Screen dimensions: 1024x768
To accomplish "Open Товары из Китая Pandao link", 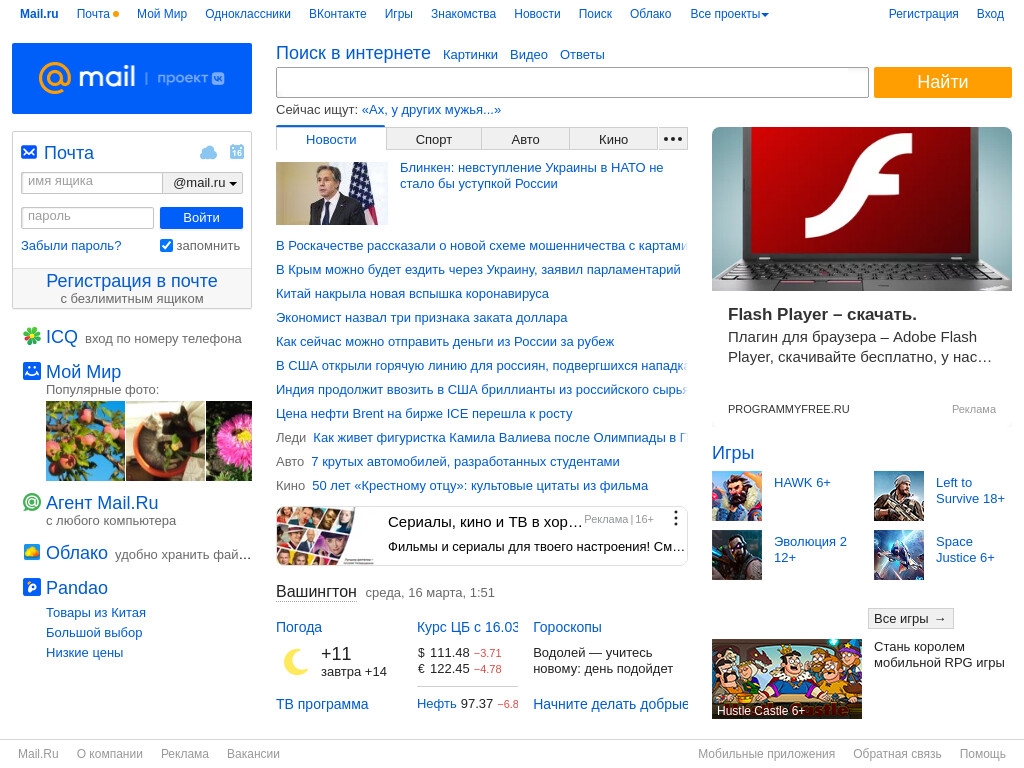I will click(x=95, y=613).
